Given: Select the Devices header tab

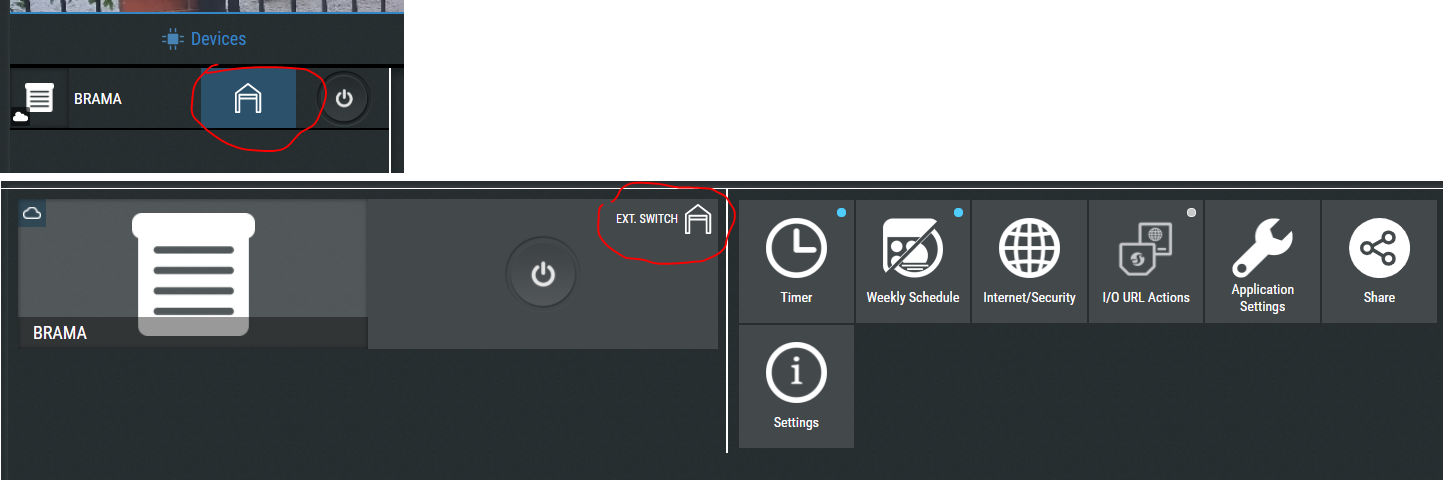Looking at the screenshot, I should point(204,39).
